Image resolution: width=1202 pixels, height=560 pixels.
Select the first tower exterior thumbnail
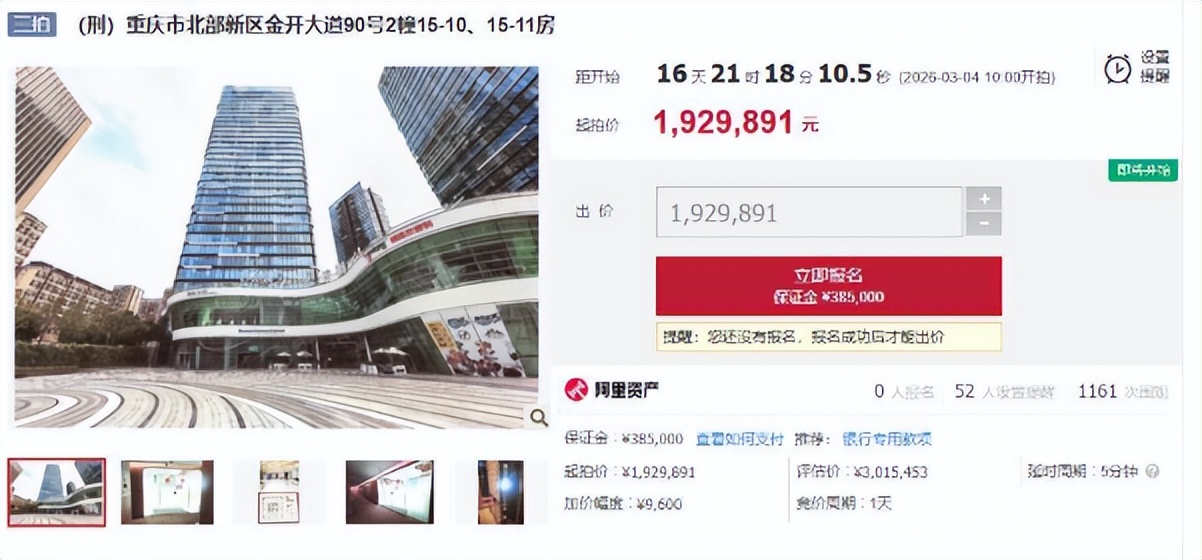point(57,492)
